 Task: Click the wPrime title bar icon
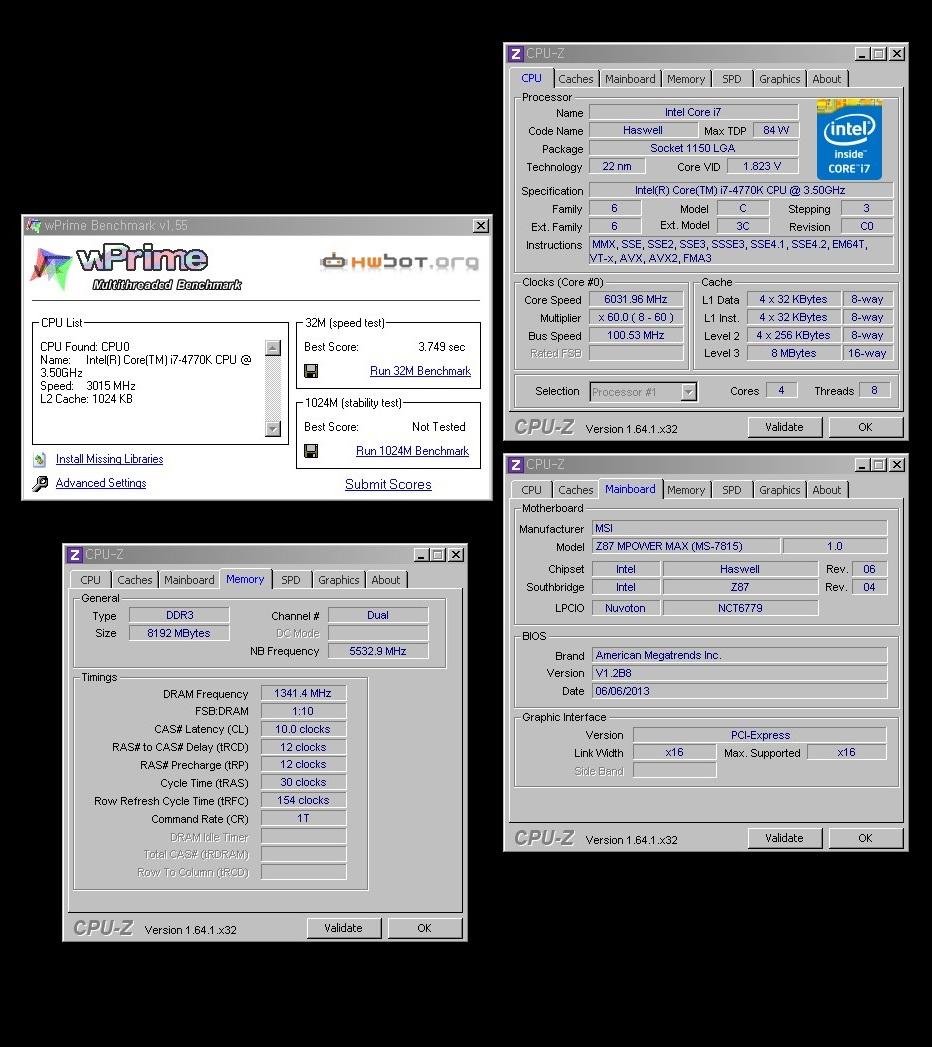[x=33, y=226]
